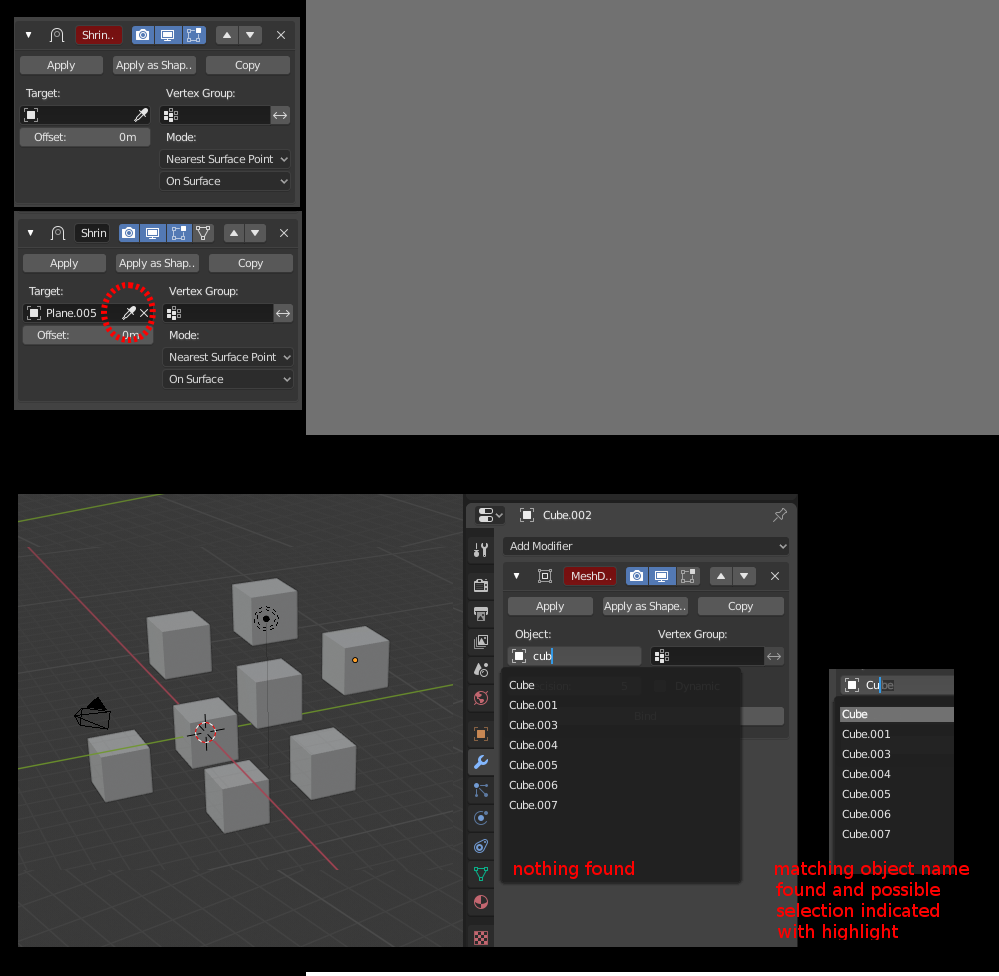This screenshot has height=976, width=999.
Task: Click Apply in the Plane.005 Shrinkwrap panel
Action: point(64,263)
